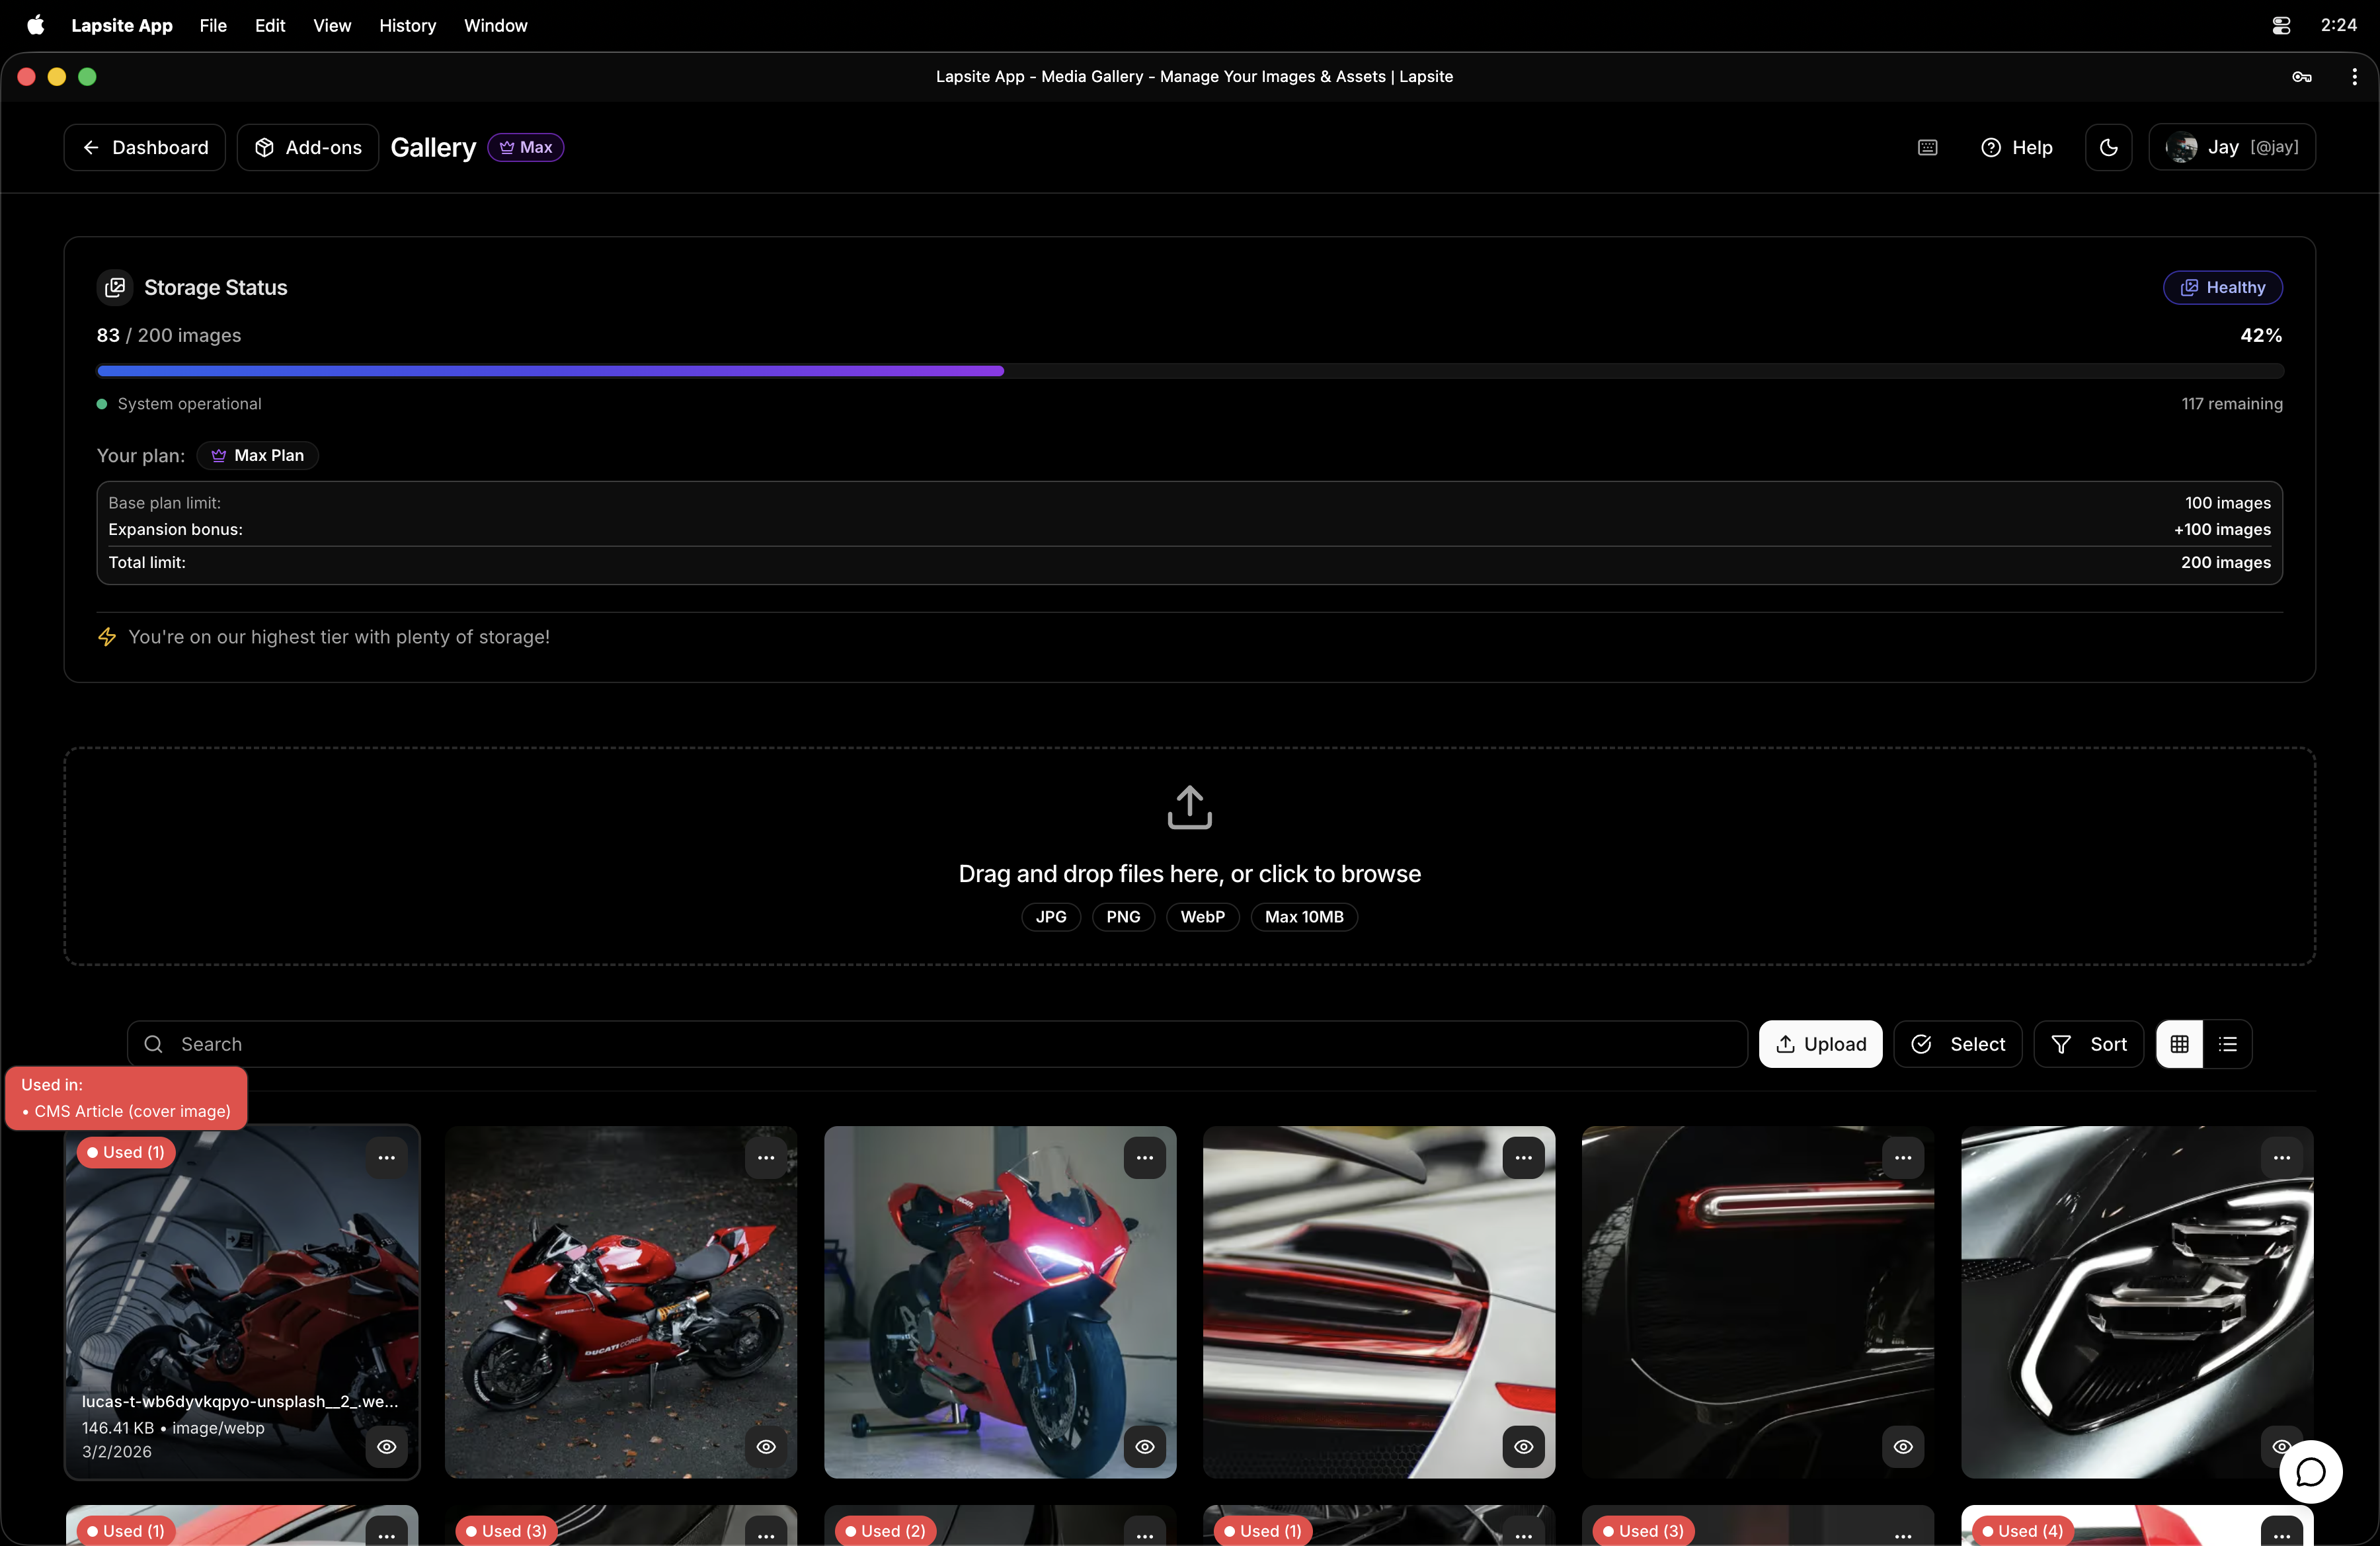Open Help from the header
This screenshot has height=1546, width=2380.
pos(2016,147)
